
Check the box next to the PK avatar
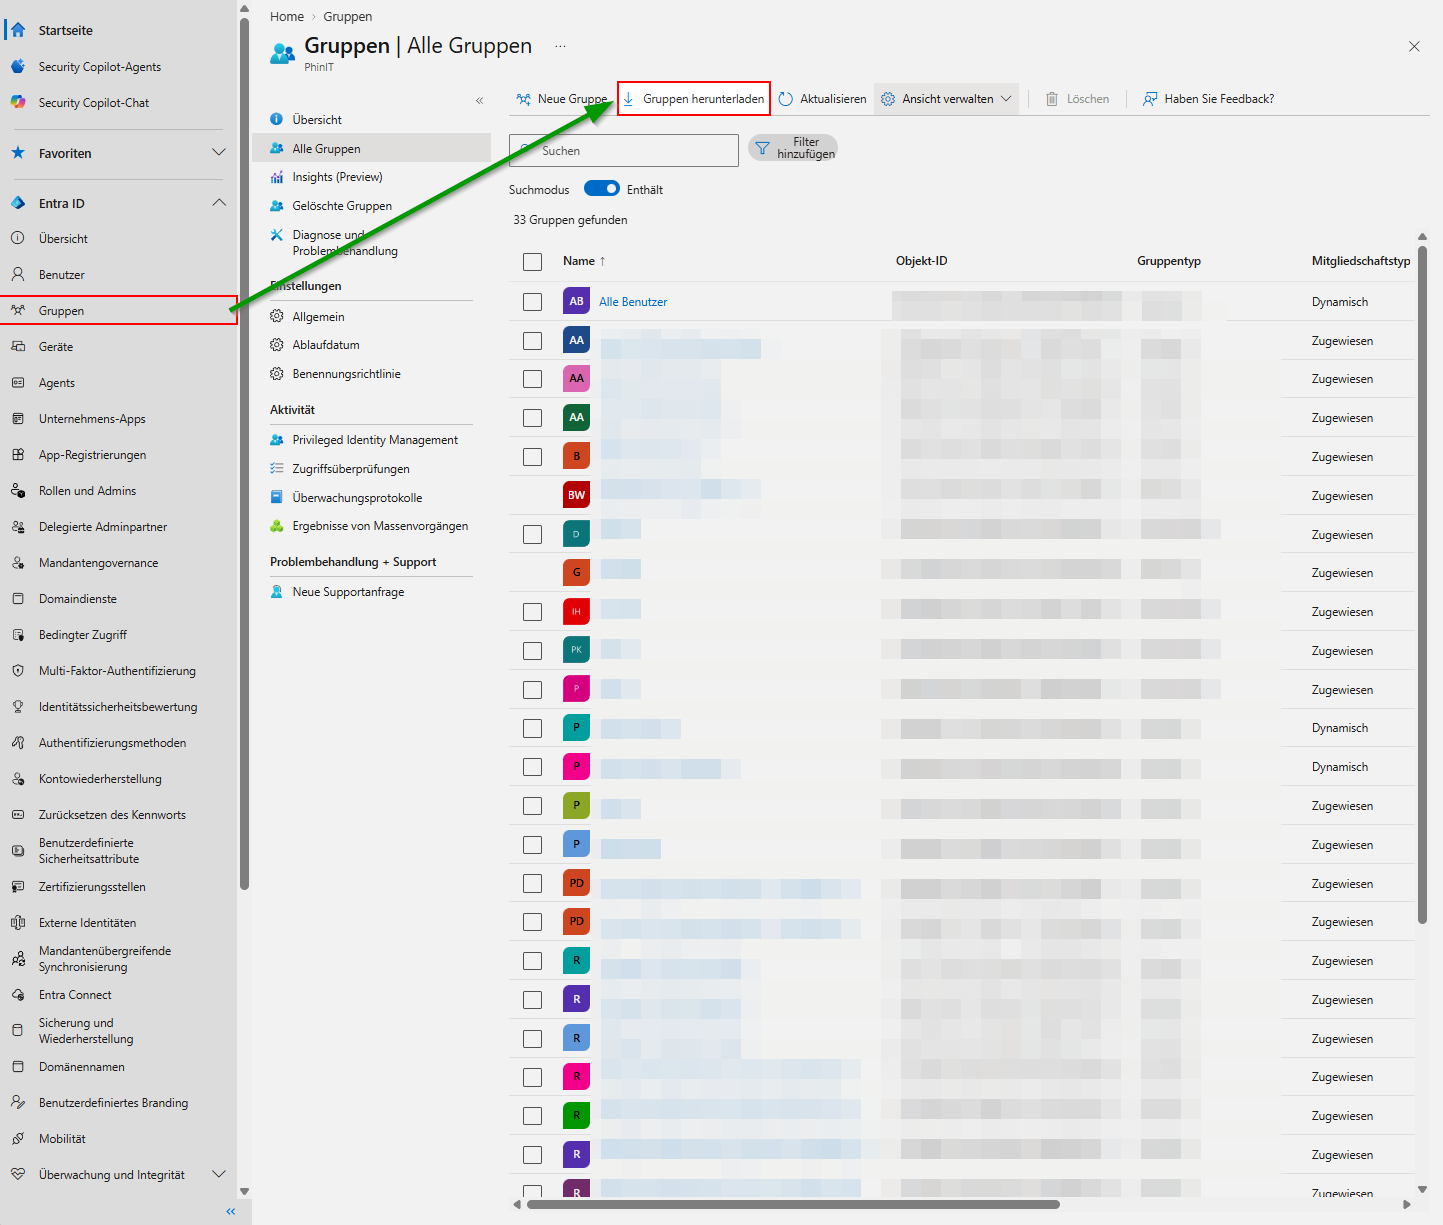532,651
